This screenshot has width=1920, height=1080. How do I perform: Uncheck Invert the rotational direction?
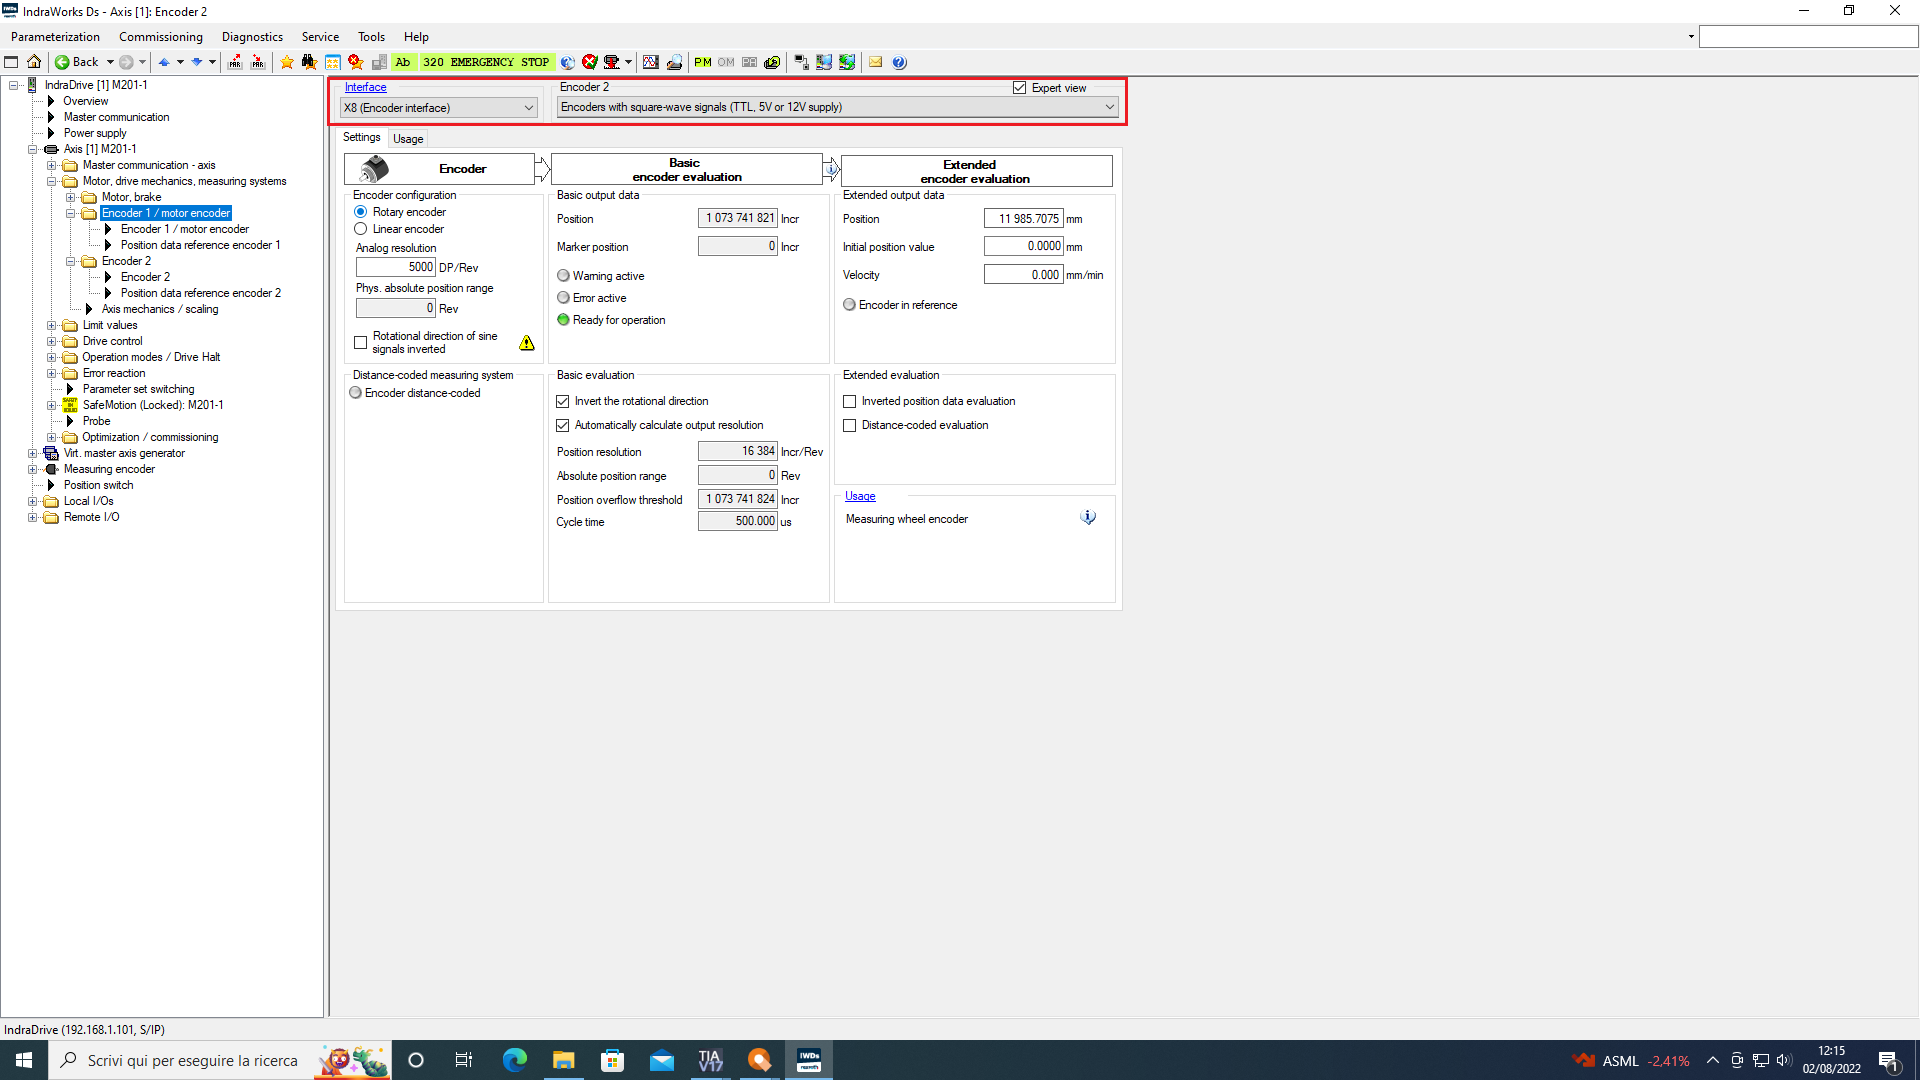[563, 401]
